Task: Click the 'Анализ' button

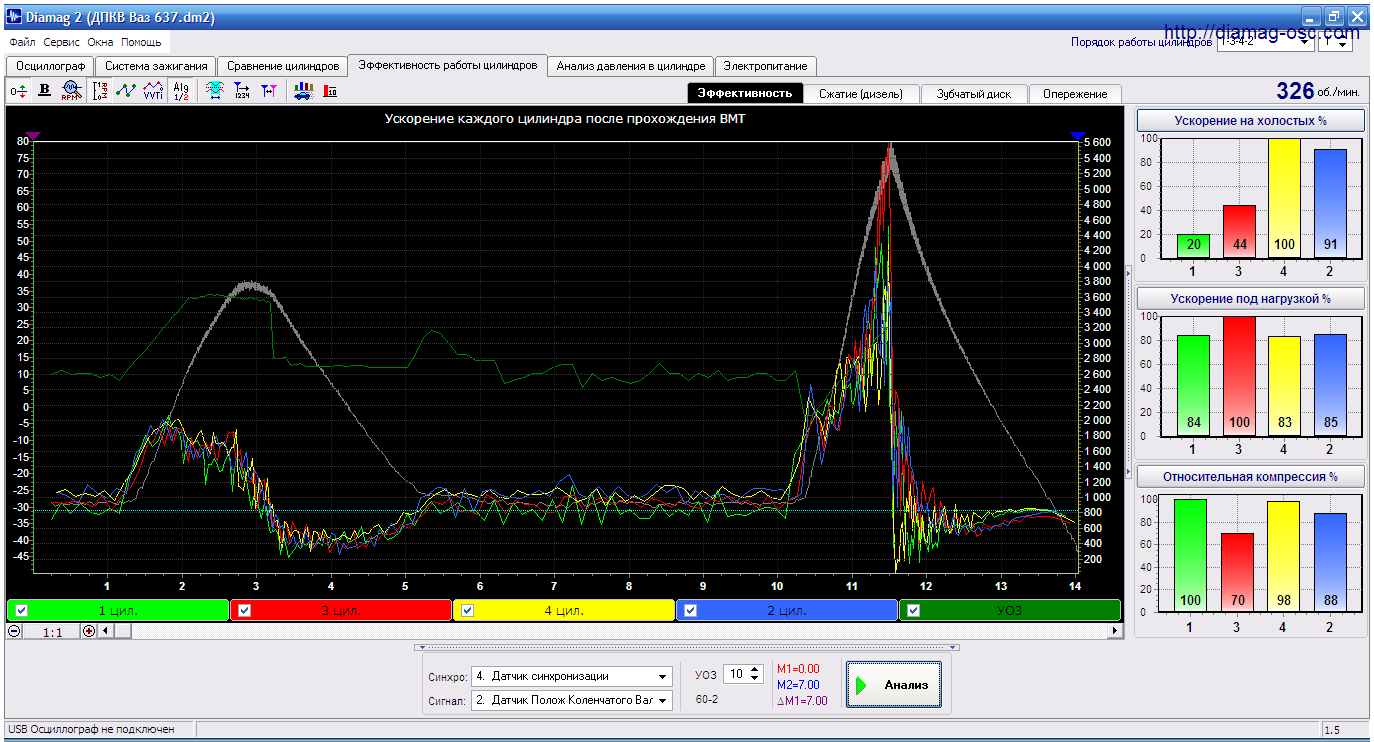Action: click(x=894, y=685)
